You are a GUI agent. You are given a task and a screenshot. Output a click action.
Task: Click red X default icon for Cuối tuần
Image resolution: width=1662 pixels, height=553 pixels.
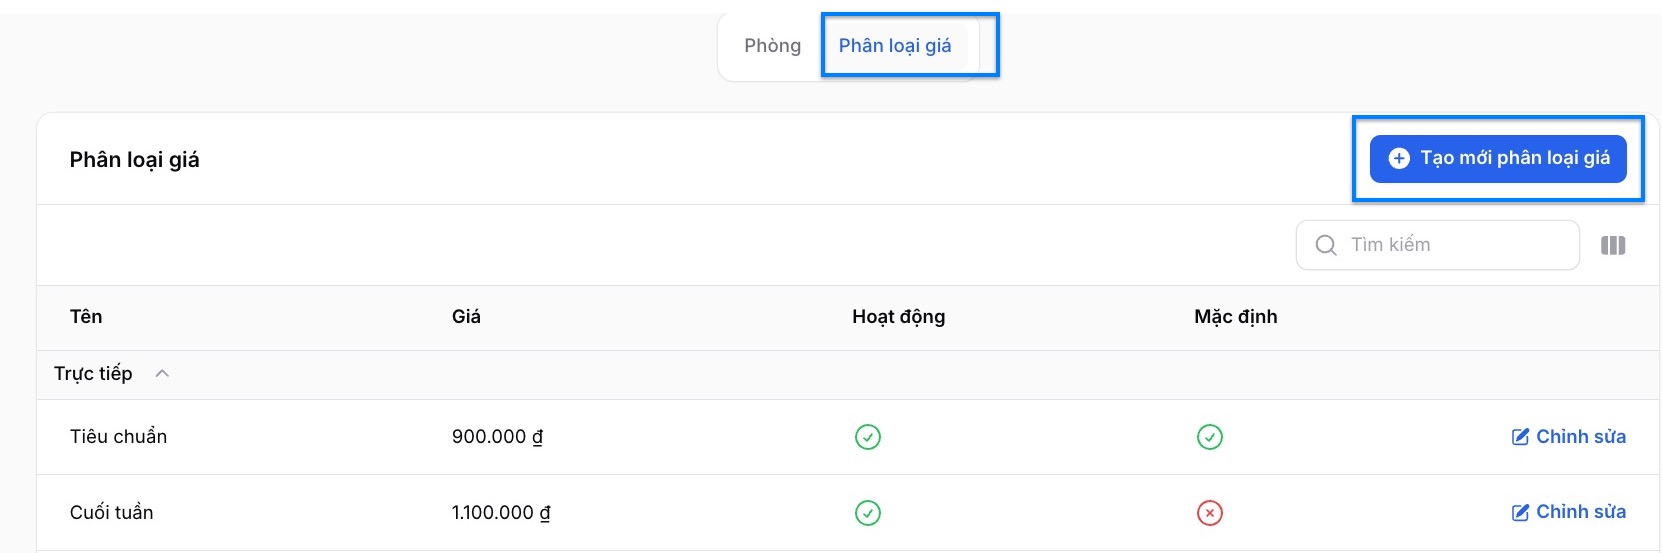(1210, 513)
